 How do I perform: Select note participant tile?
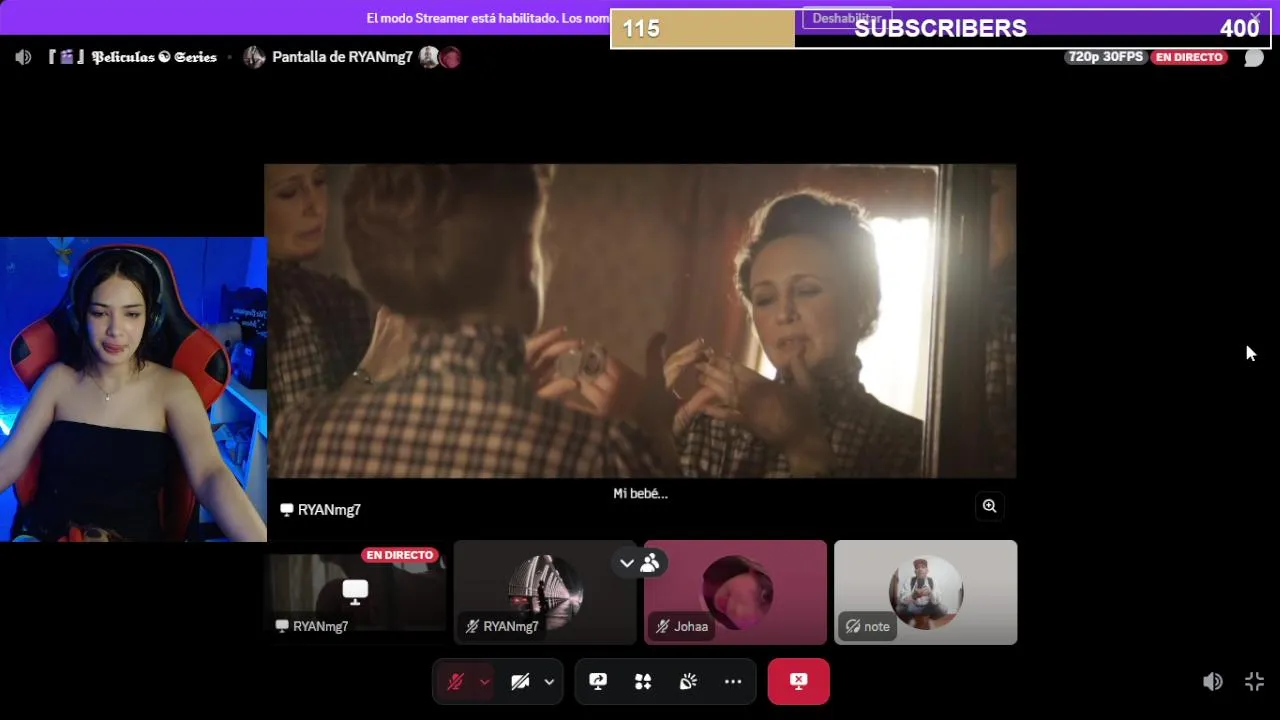pos(925,592)
